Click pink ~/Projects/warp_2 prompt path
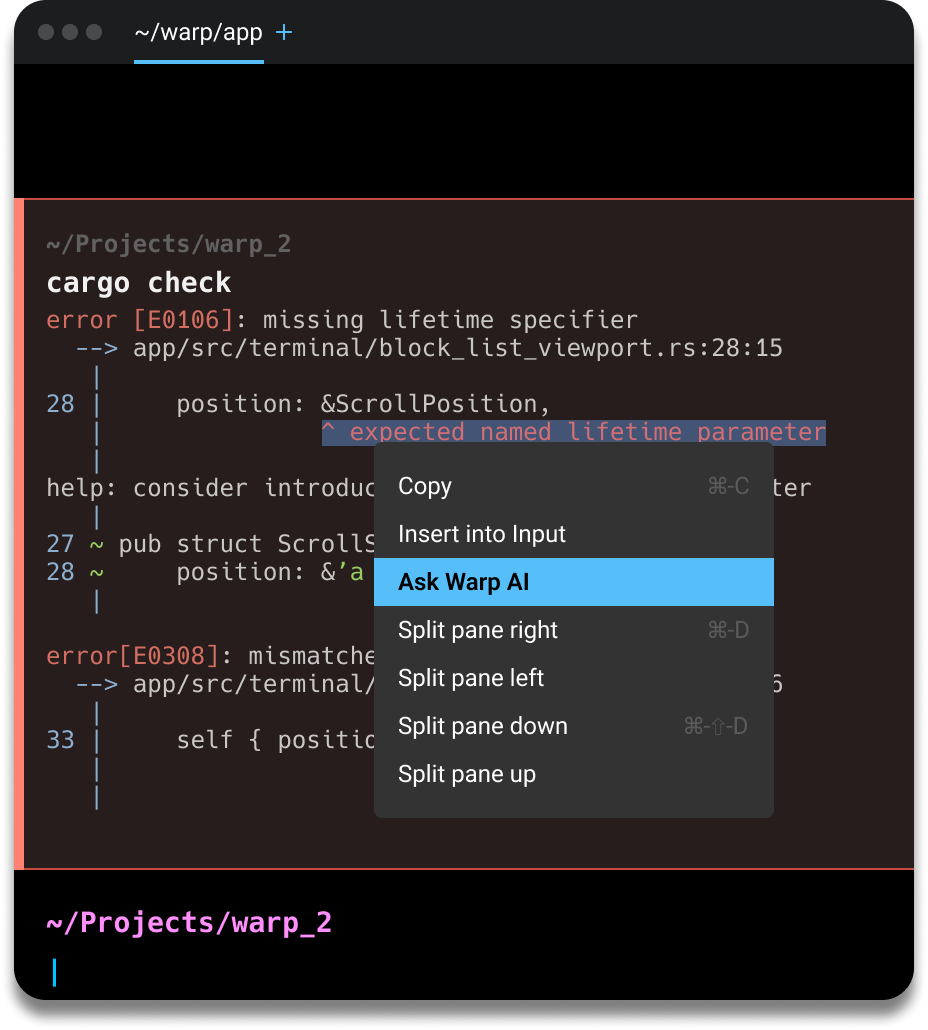 tap(189, 922)
